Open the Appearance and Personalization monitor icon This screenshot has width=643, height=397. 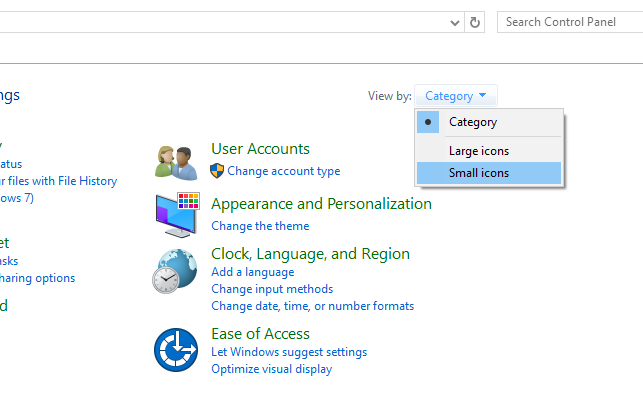[x=178, y=214]
